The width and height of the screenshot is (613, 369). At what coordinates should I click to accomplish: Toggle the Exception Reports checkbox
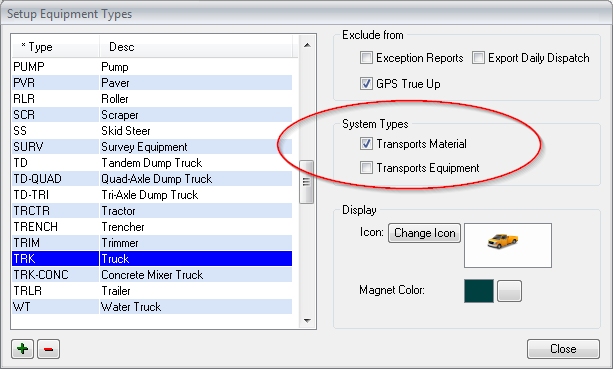click(366, 58)
